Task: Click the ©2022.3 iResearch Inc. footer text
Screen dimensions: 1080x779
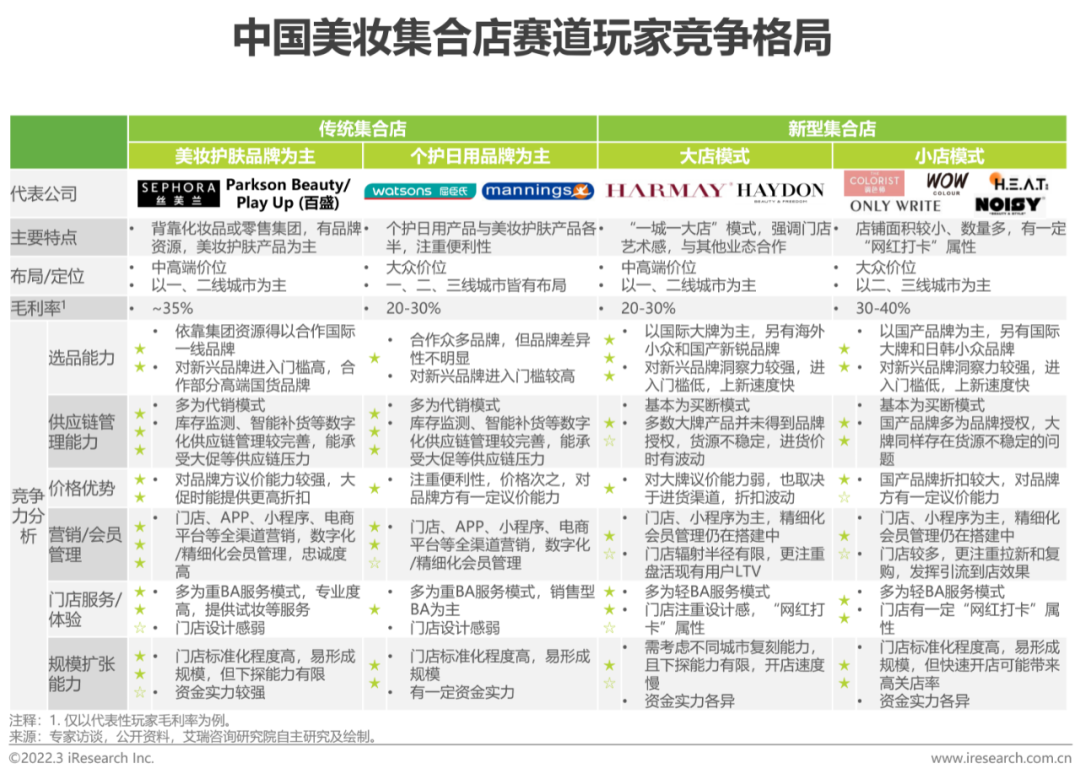Action: click(81, 758)
